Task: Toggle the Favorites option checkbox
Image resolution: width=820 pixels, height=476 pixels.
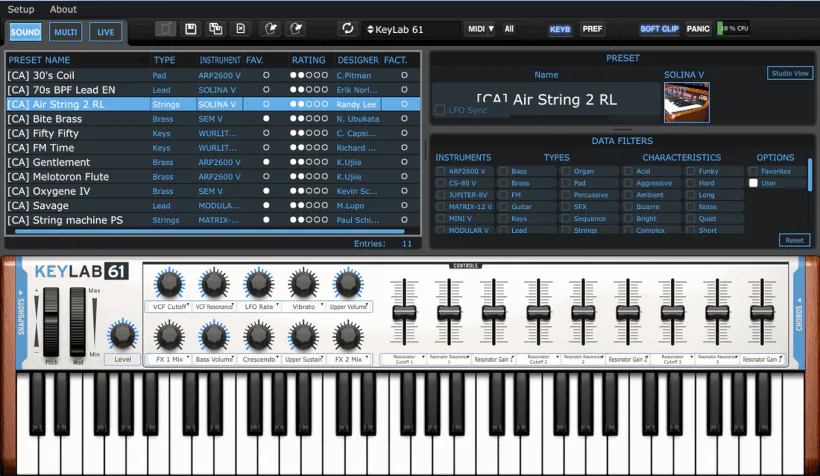Action: point(753,171)
